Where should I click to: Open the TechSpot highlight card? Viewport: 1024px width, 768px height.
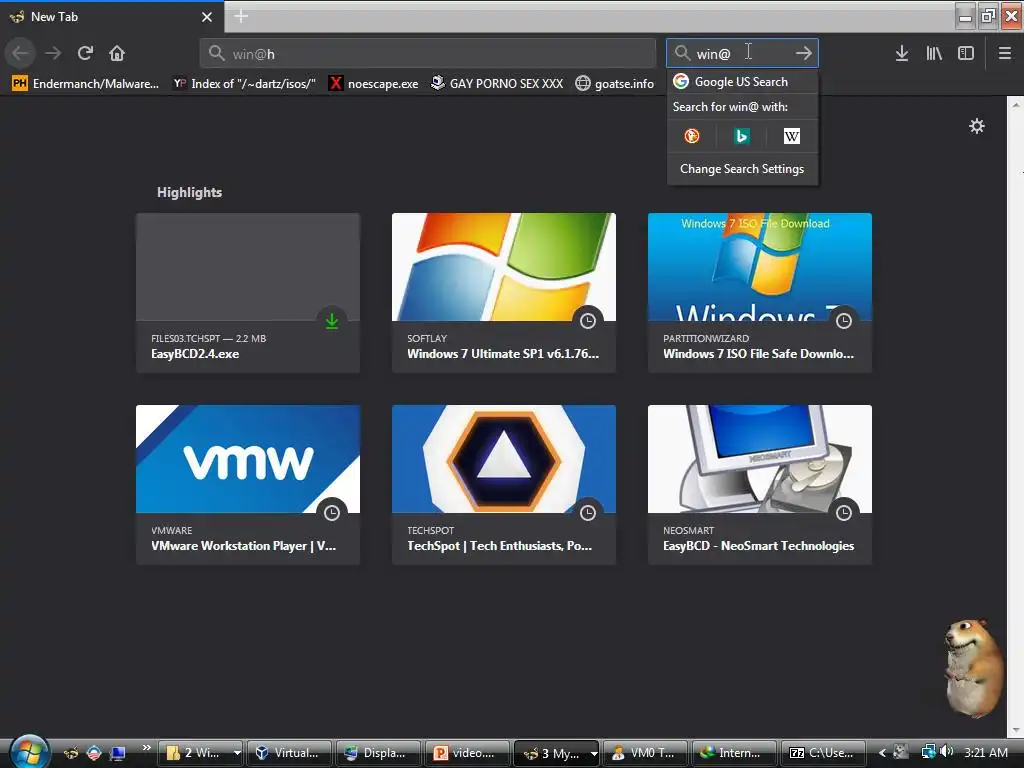504,485
